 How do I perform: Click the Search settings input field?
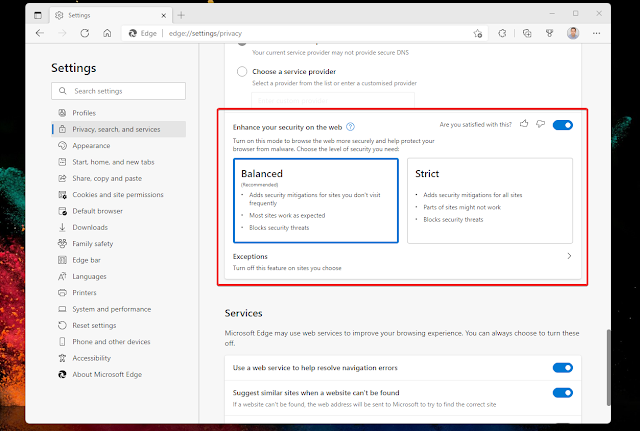[118, 91]
